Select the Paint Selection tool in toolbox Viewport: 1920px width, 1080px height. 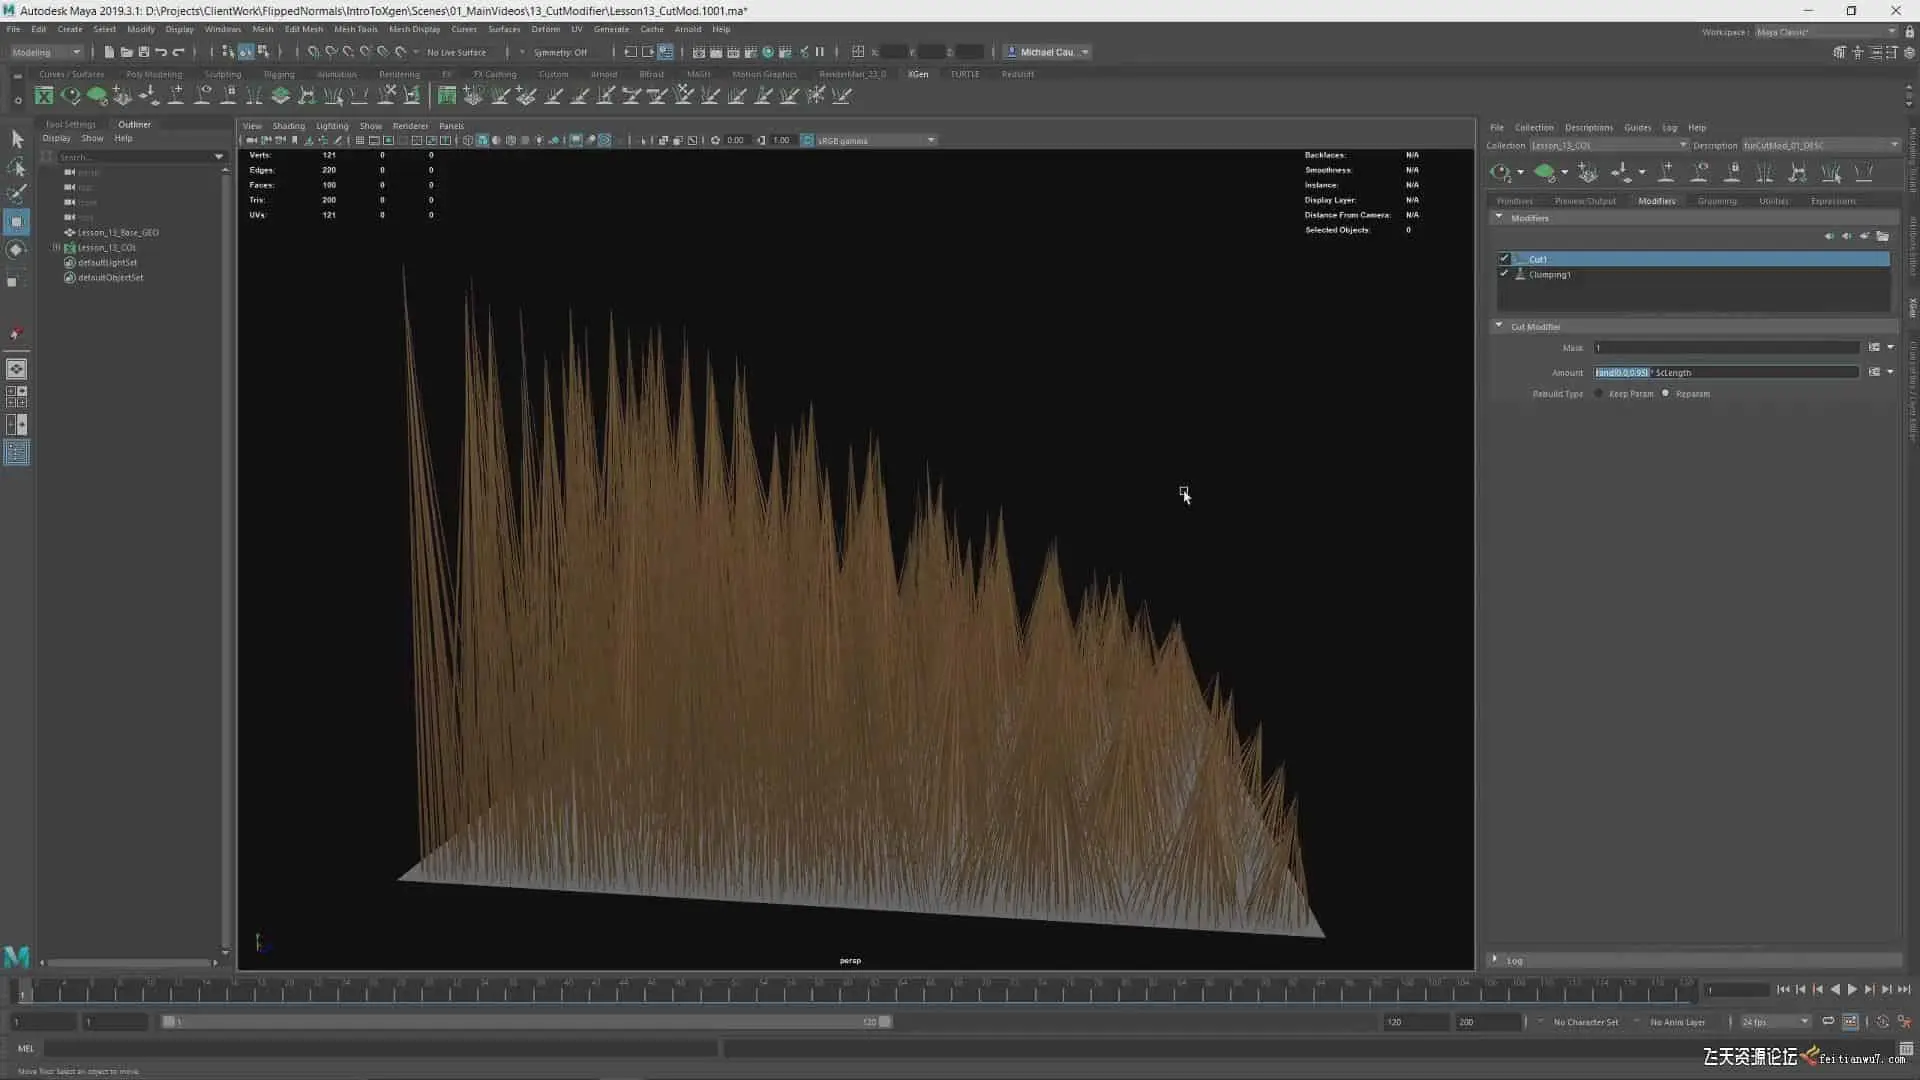point(17,194)
